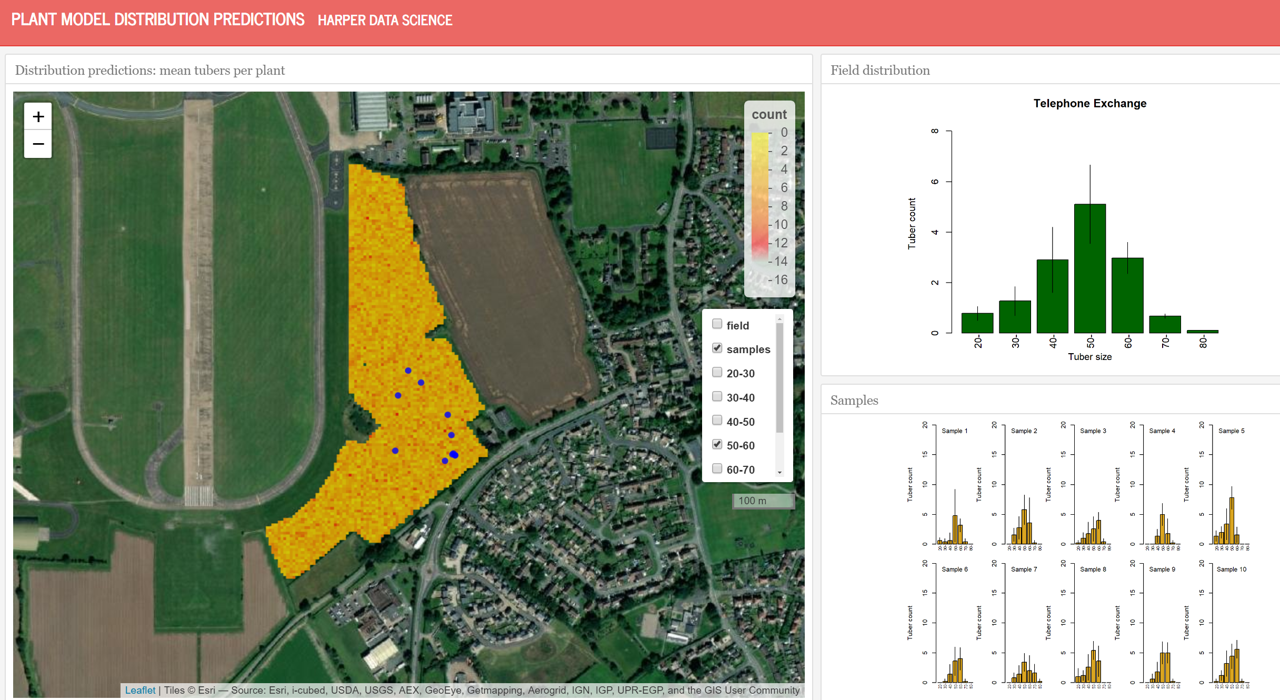Show the 30-40 size layer

click(x=717, y=396)
